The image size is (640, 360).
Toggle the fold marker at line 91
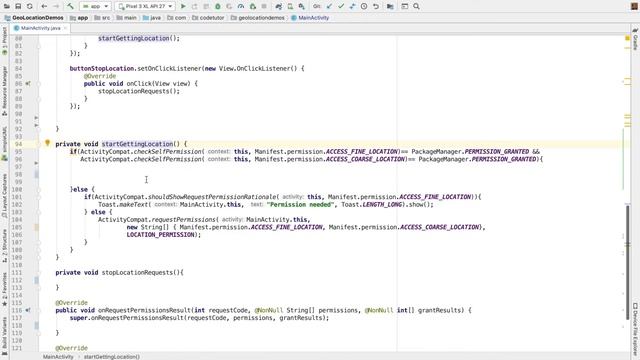coord(36,118)
